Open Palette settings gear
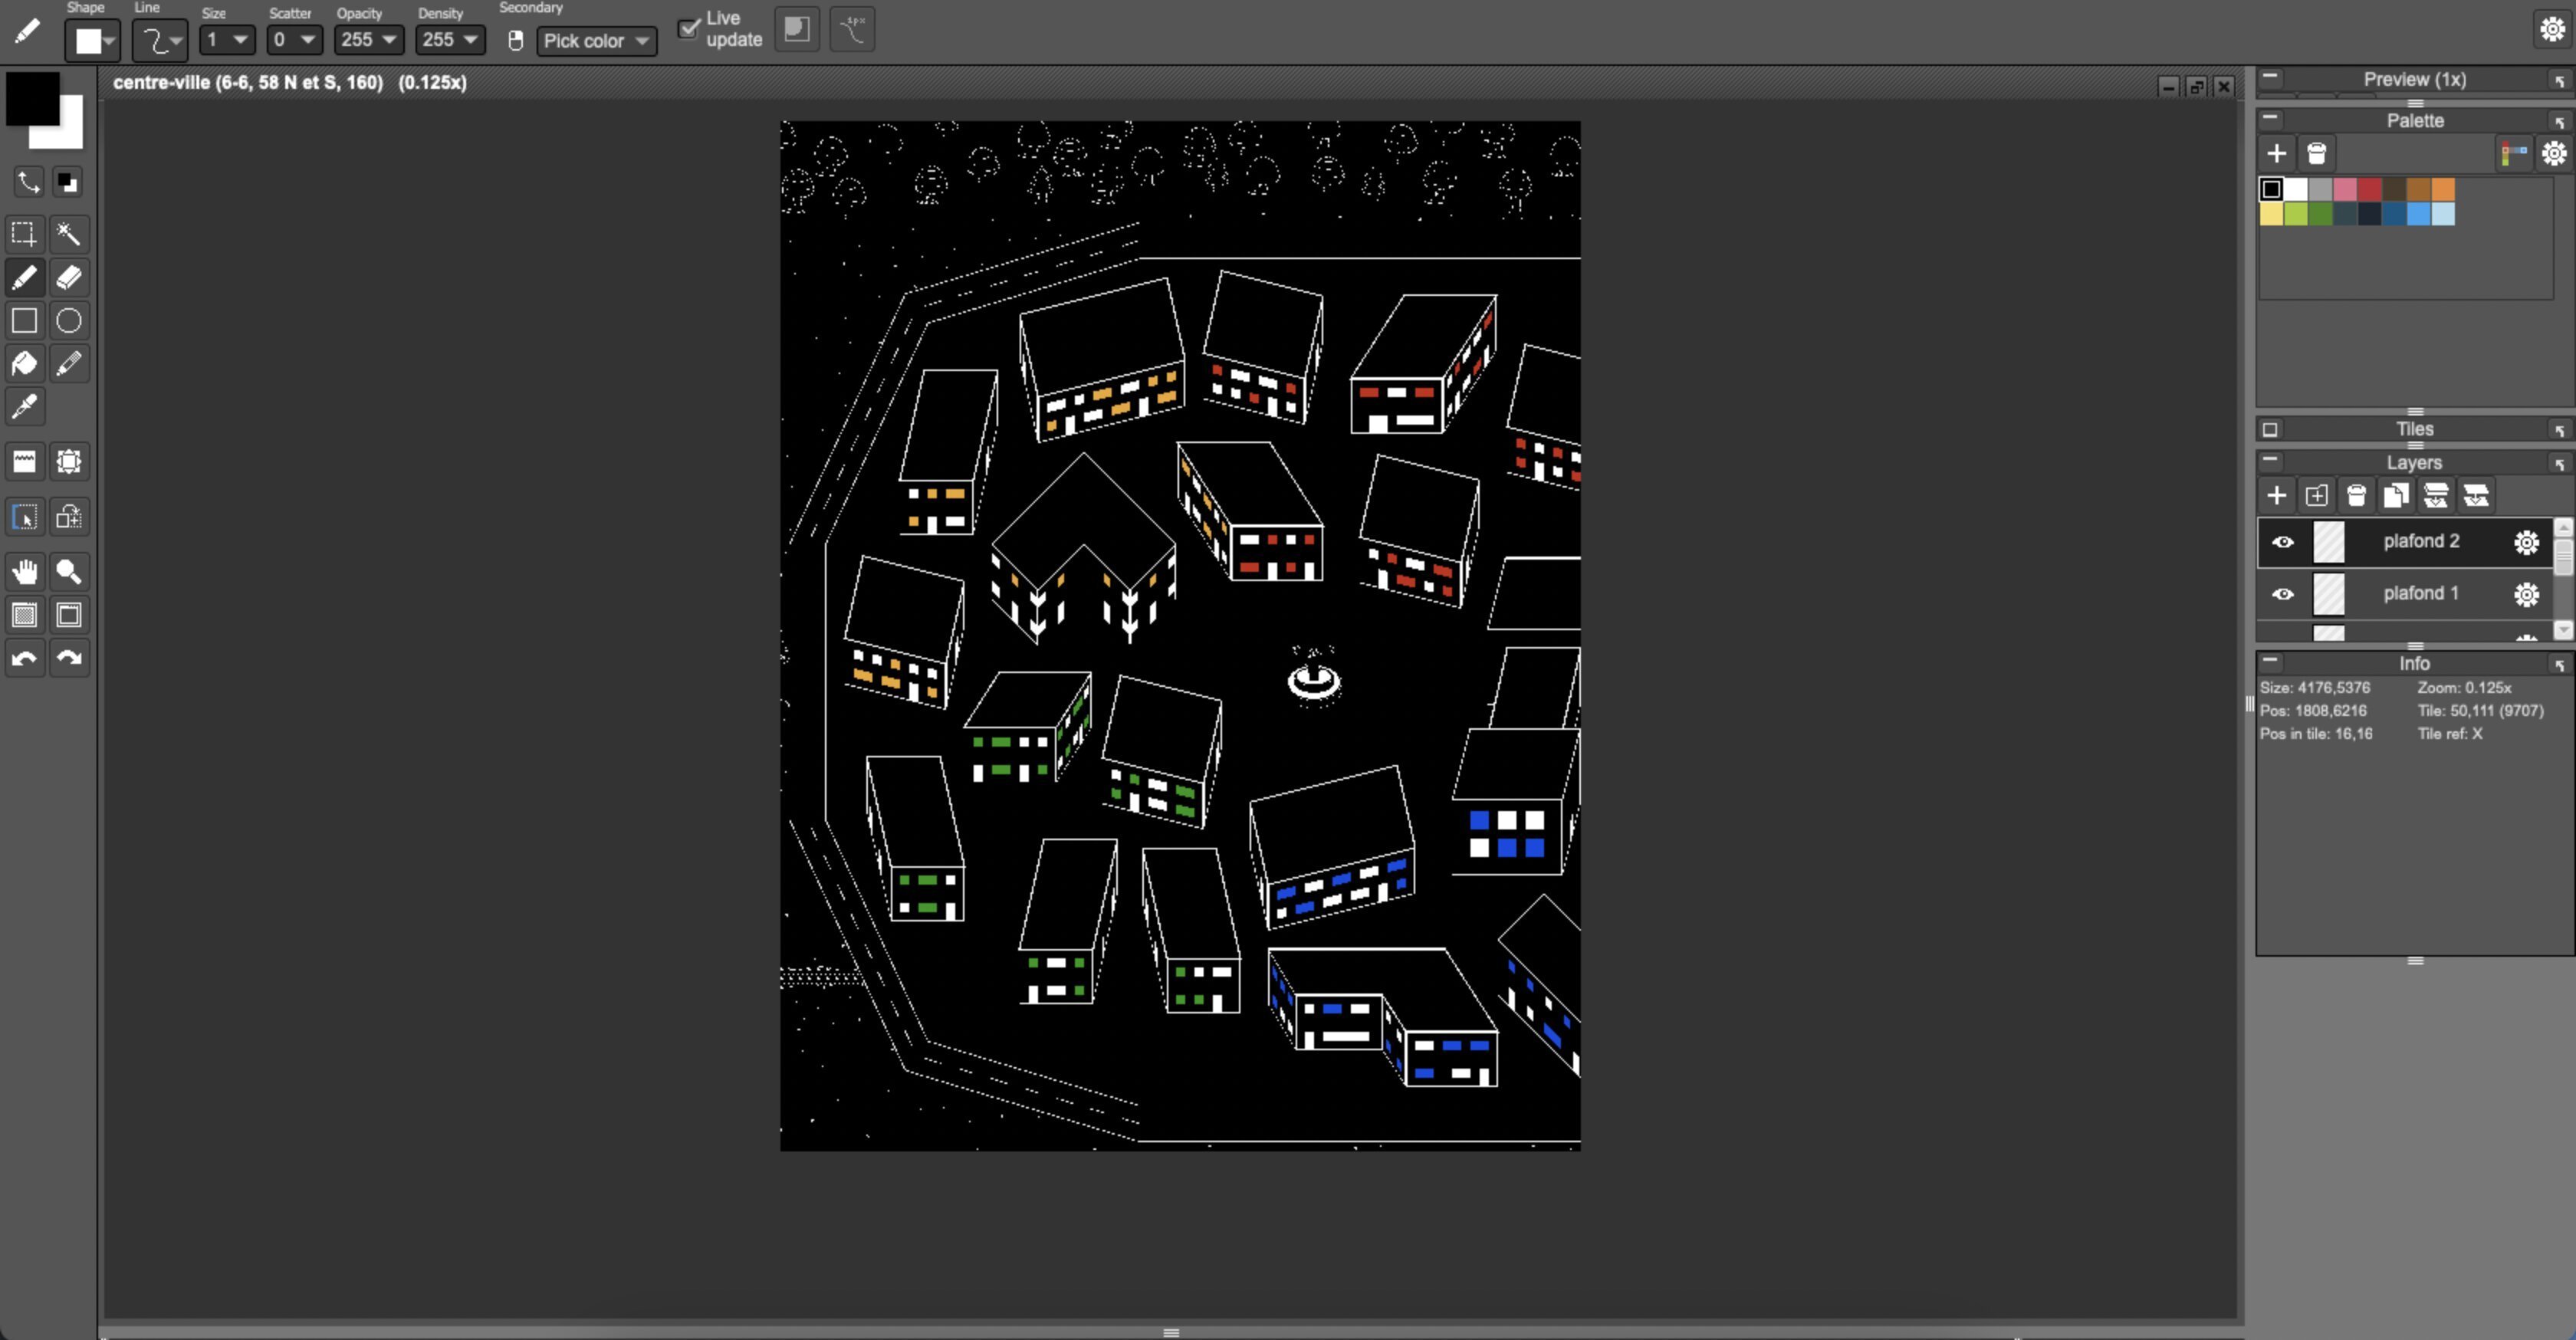 pos(2554,154)
